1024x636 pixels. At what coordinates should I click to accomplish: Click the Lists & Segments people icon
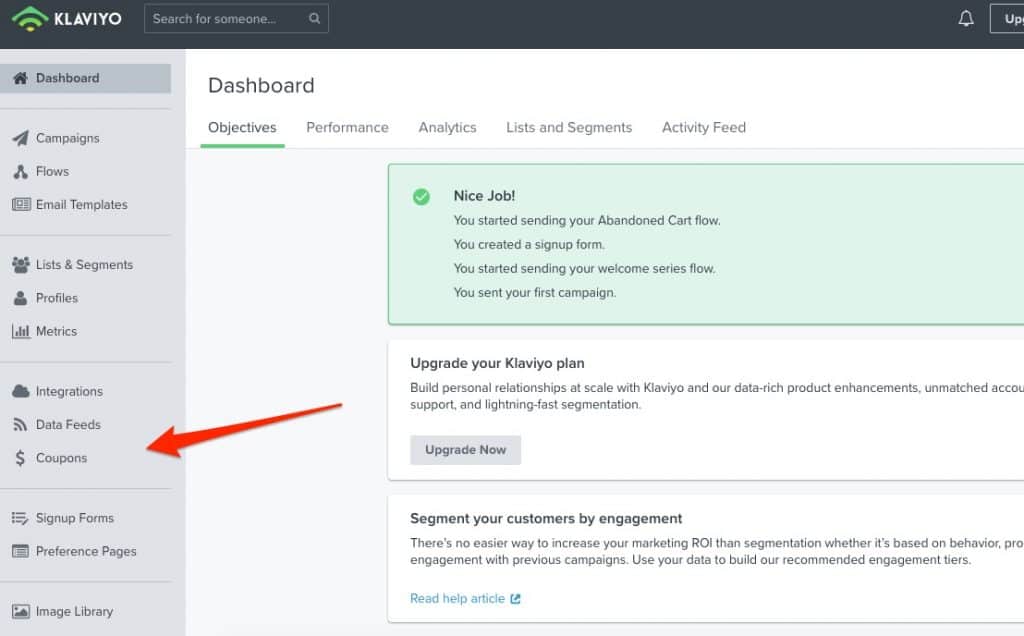click(21, 265)
